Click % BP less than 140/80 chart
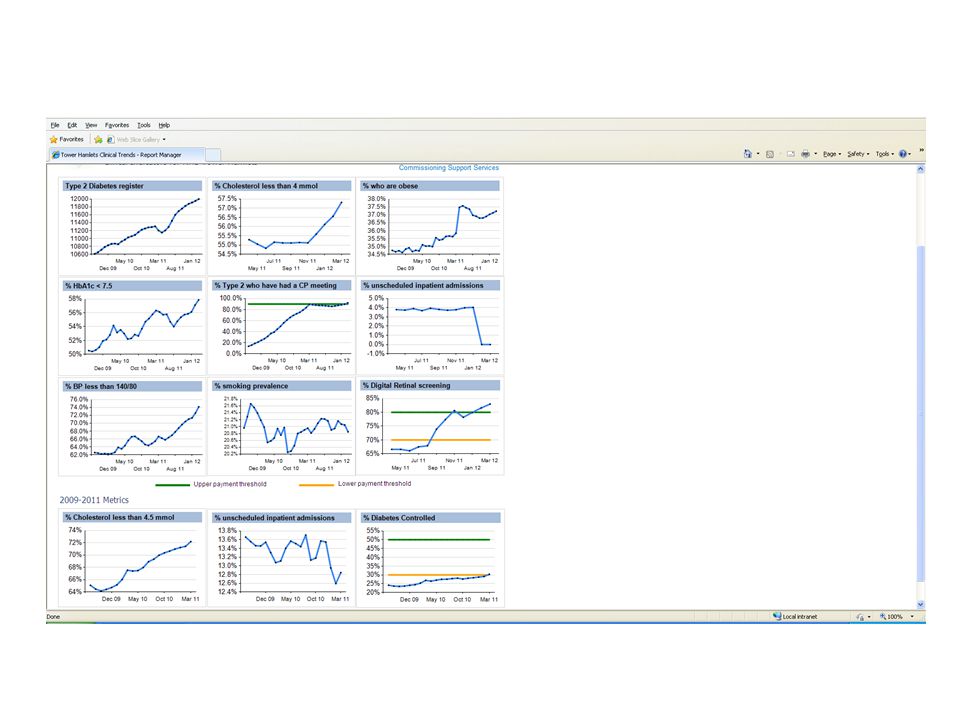The image size is (960, 720). [132, 427]
